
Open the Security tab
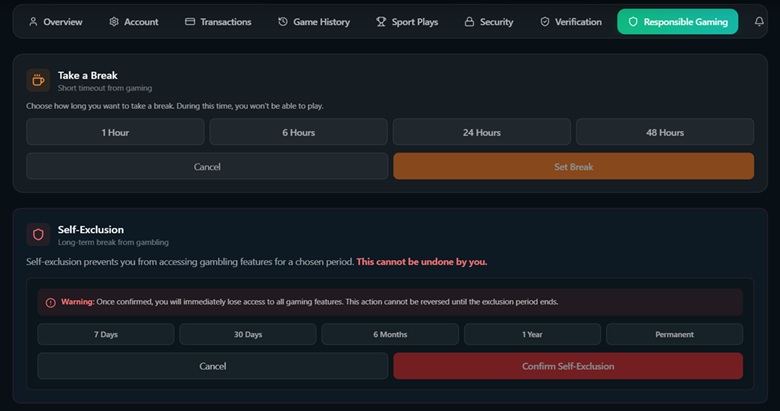click(x=489, y=22)
